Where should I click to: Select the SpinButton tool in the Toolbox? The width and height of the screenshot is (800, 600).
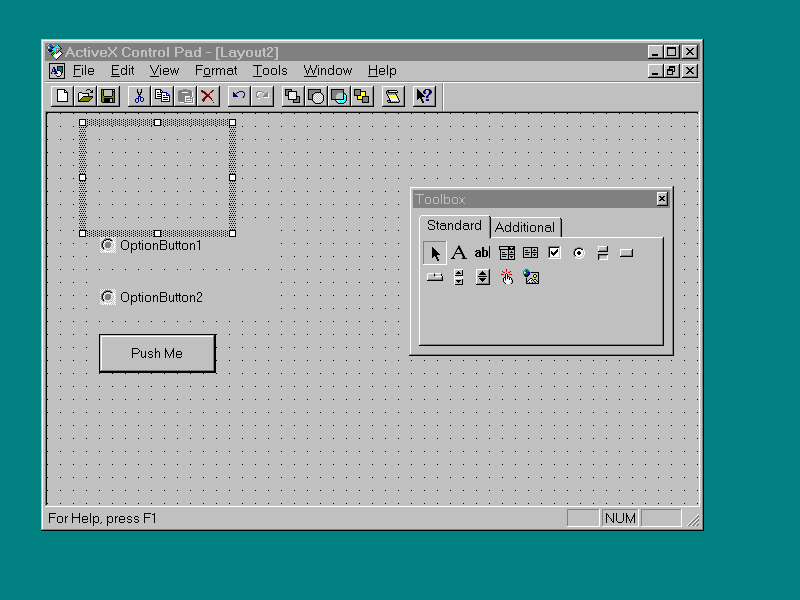pyautogui.click(x=483, y=277)
